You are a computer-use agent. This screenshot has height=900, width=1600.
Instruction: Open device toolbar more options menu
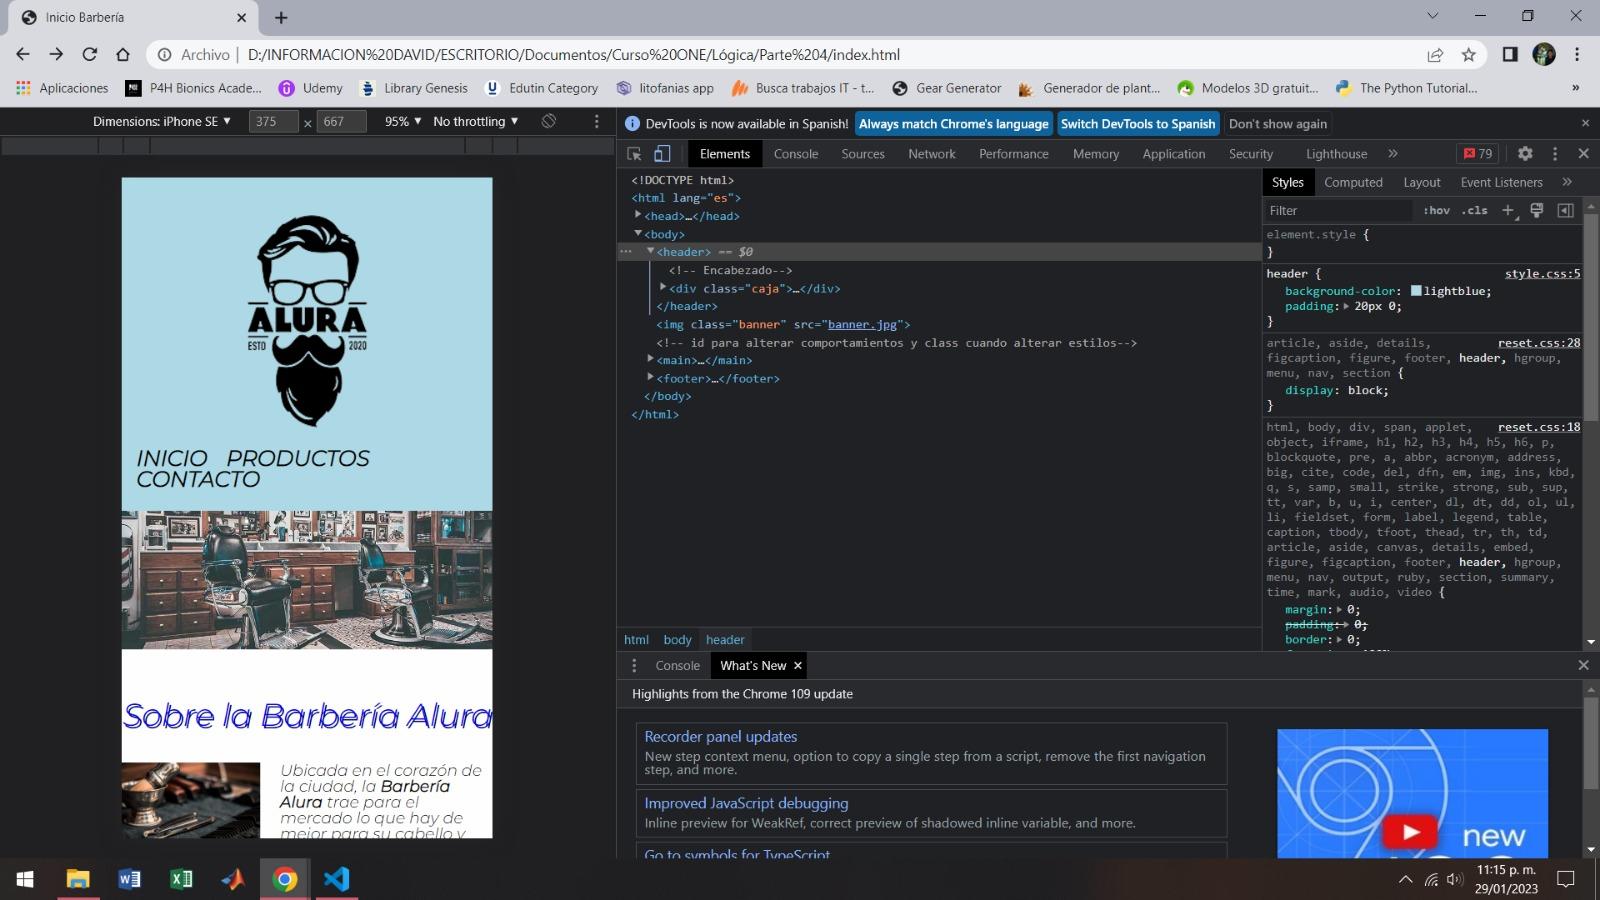(597, 121)
